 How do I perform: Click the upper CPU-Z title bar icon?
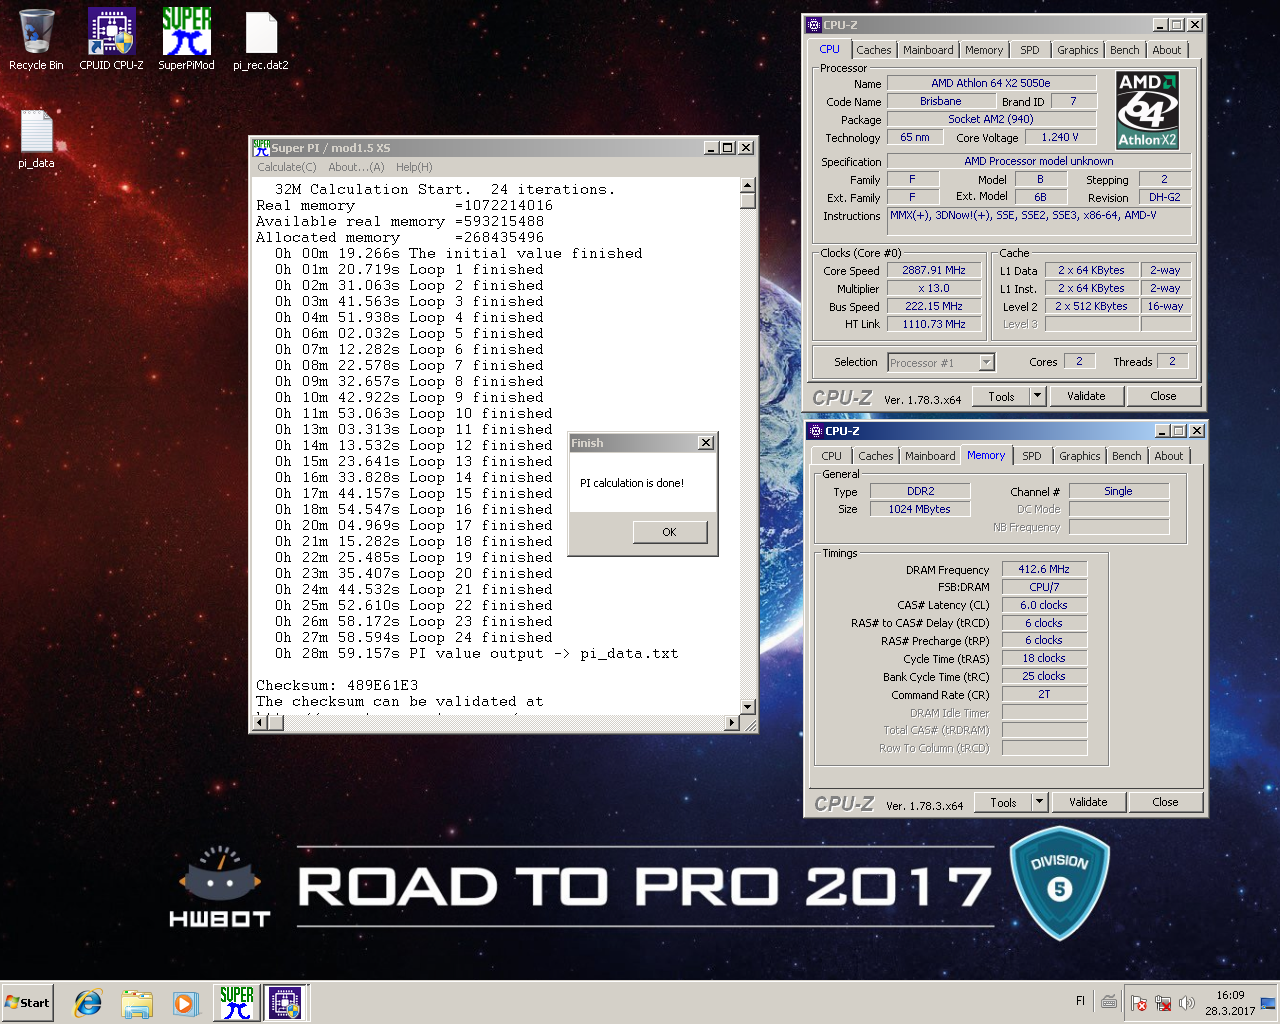pyautogui.click(x=814, y=25)
